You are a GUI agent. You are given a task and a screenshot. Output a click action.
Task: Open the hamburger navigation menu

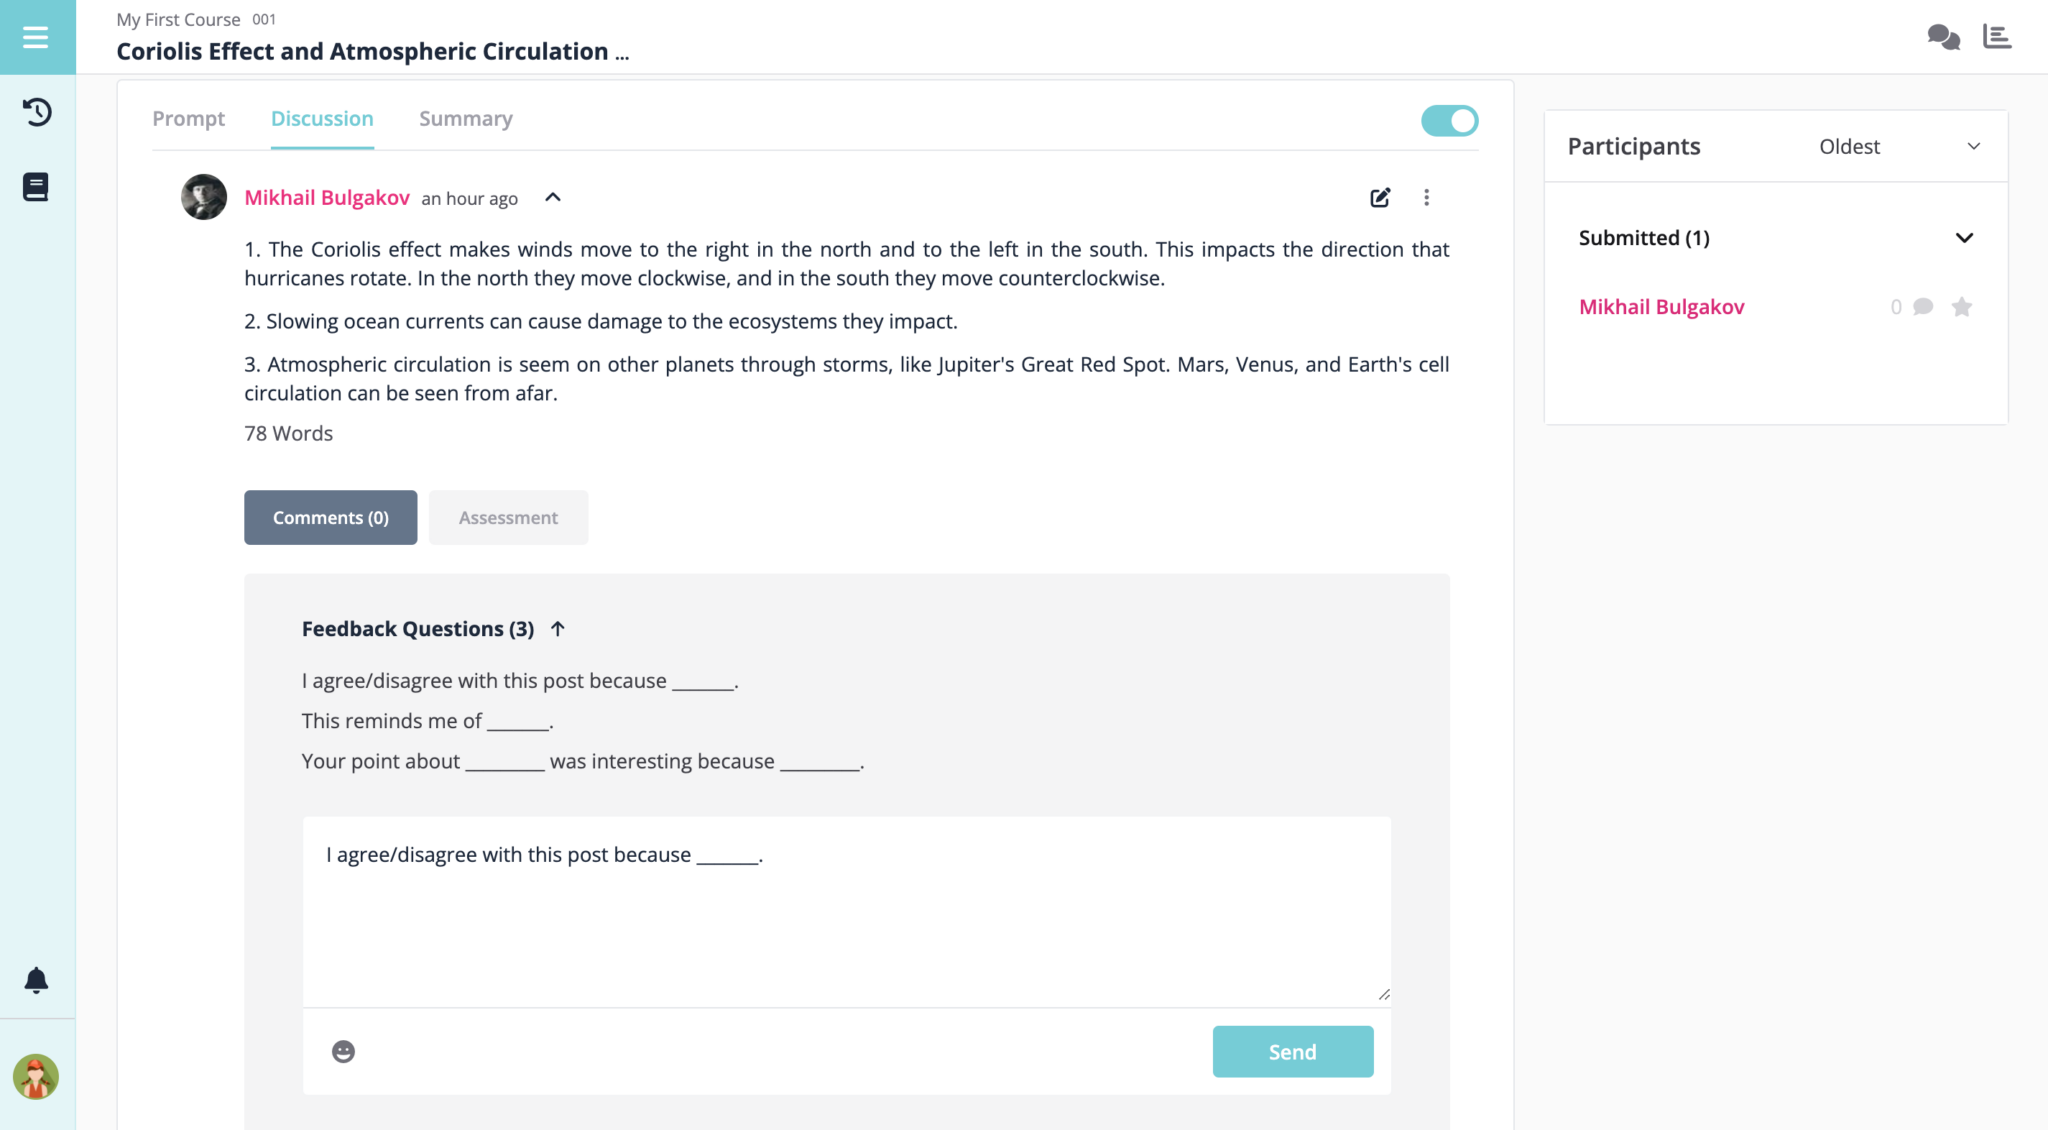pos(36,36)
